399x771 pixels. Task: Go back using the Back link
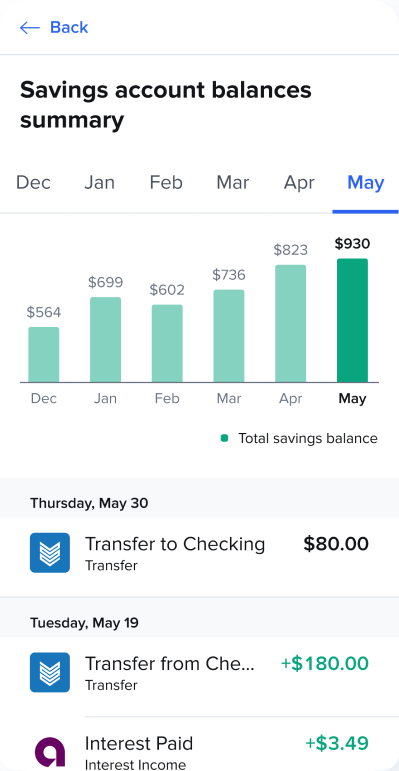point(54,28)
